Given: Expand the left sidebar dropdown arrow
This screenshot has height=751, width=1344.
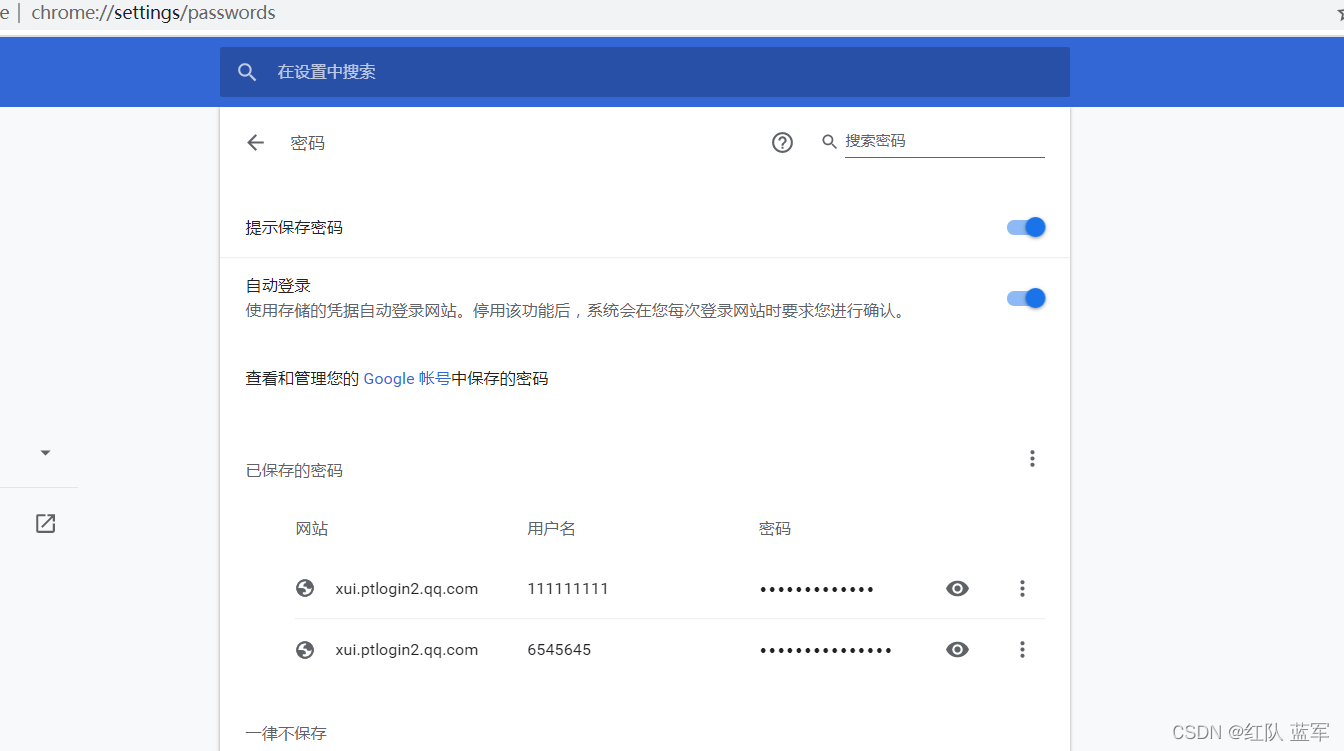Looking at the screenshot, I should 45,453.
